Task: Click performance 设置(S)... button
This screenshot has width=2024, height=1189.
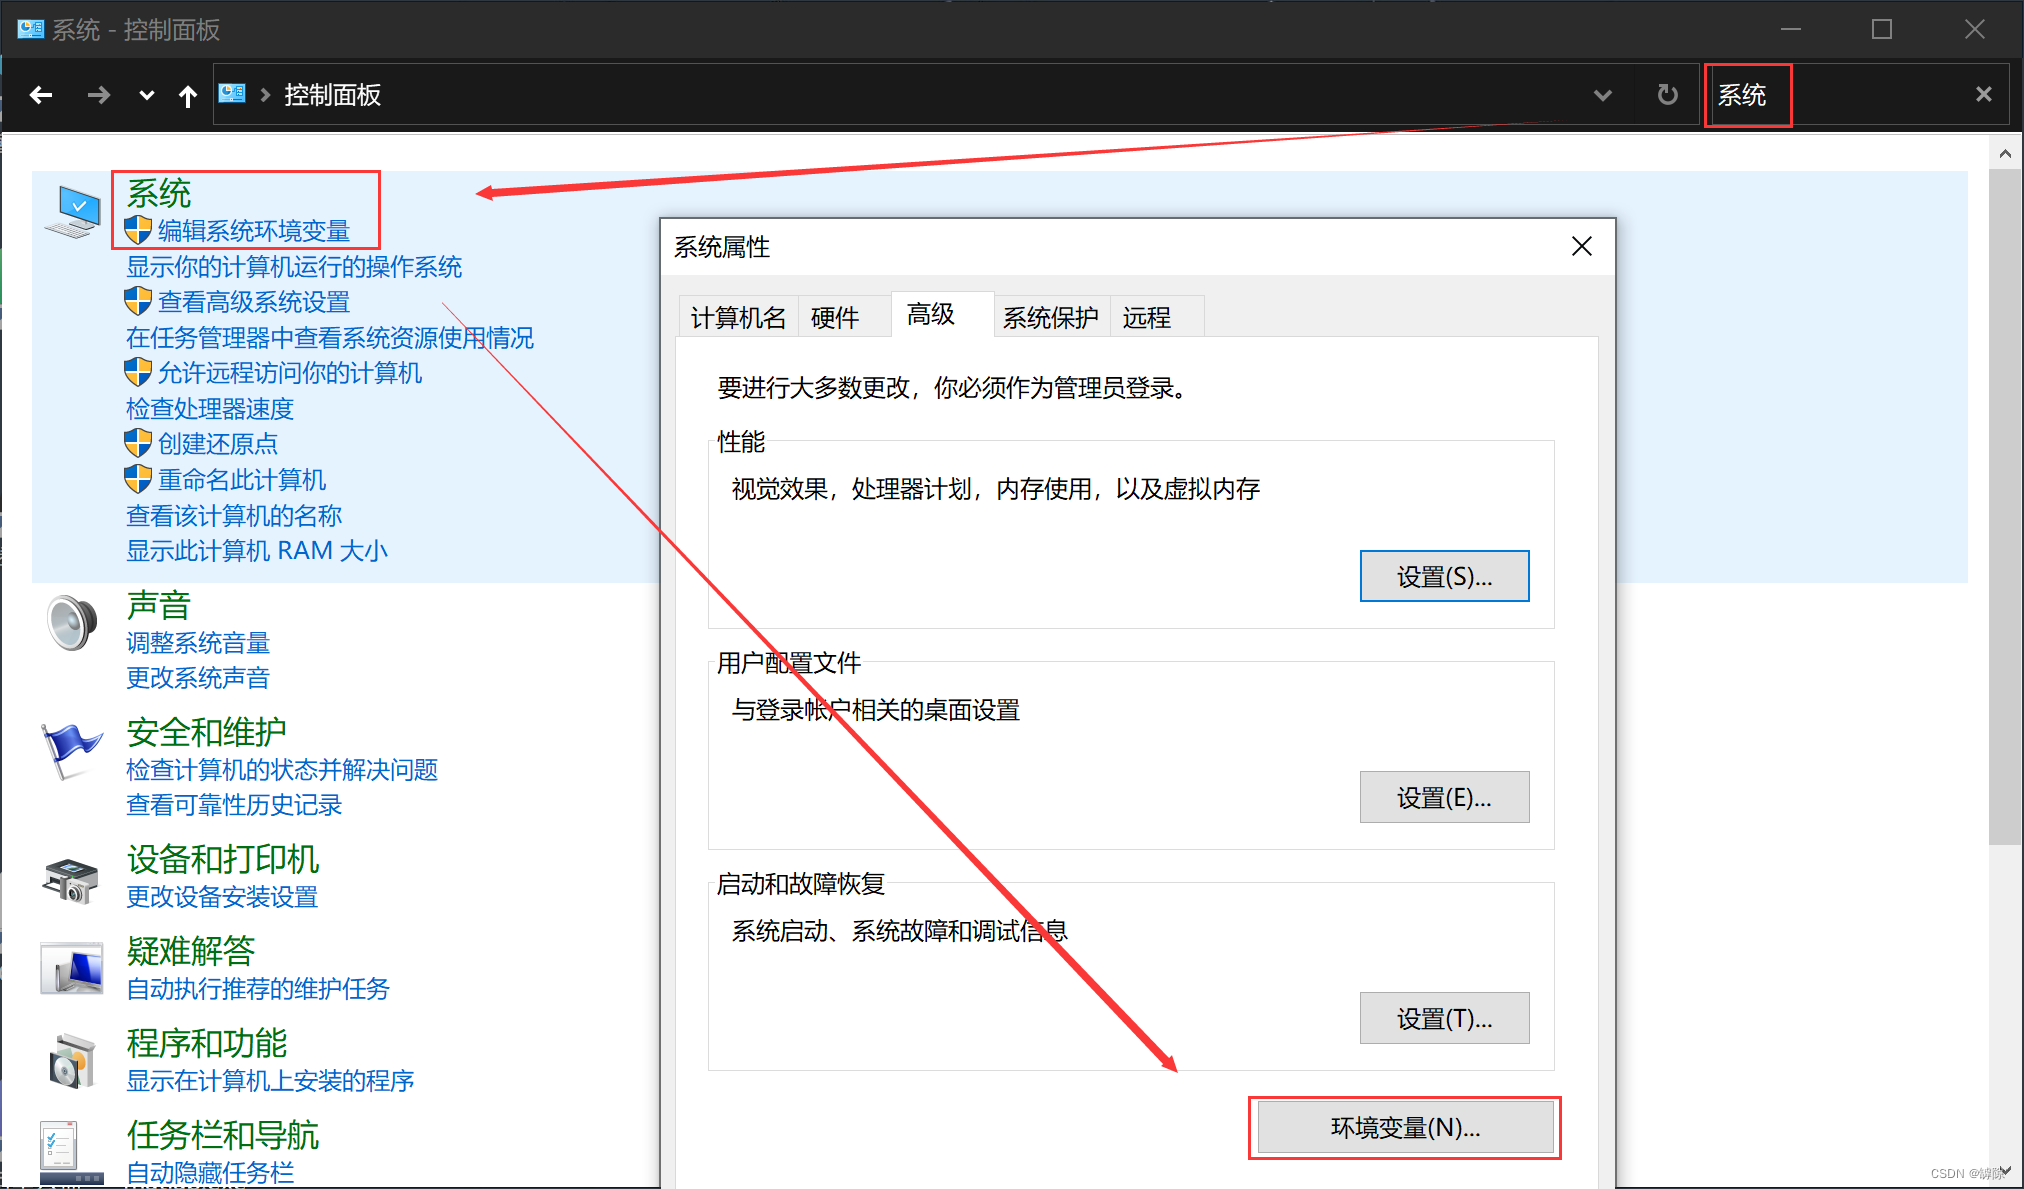Action: tap(1443, 577)
